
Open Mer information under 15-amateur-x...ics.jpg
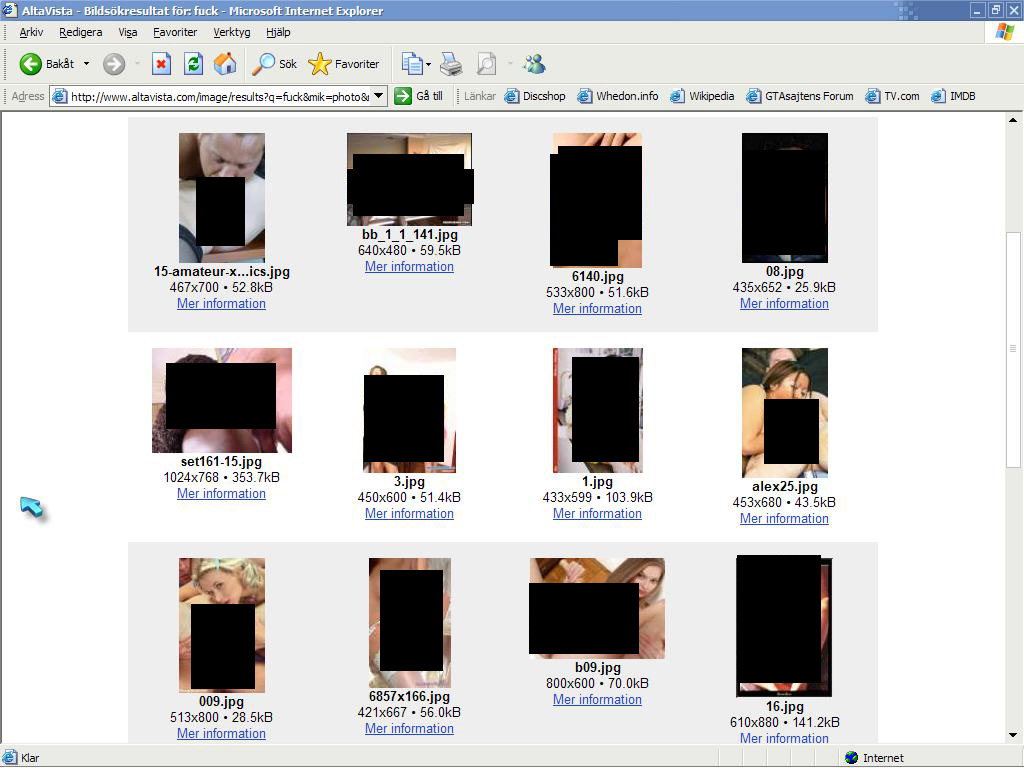click(x=221, y=304)
